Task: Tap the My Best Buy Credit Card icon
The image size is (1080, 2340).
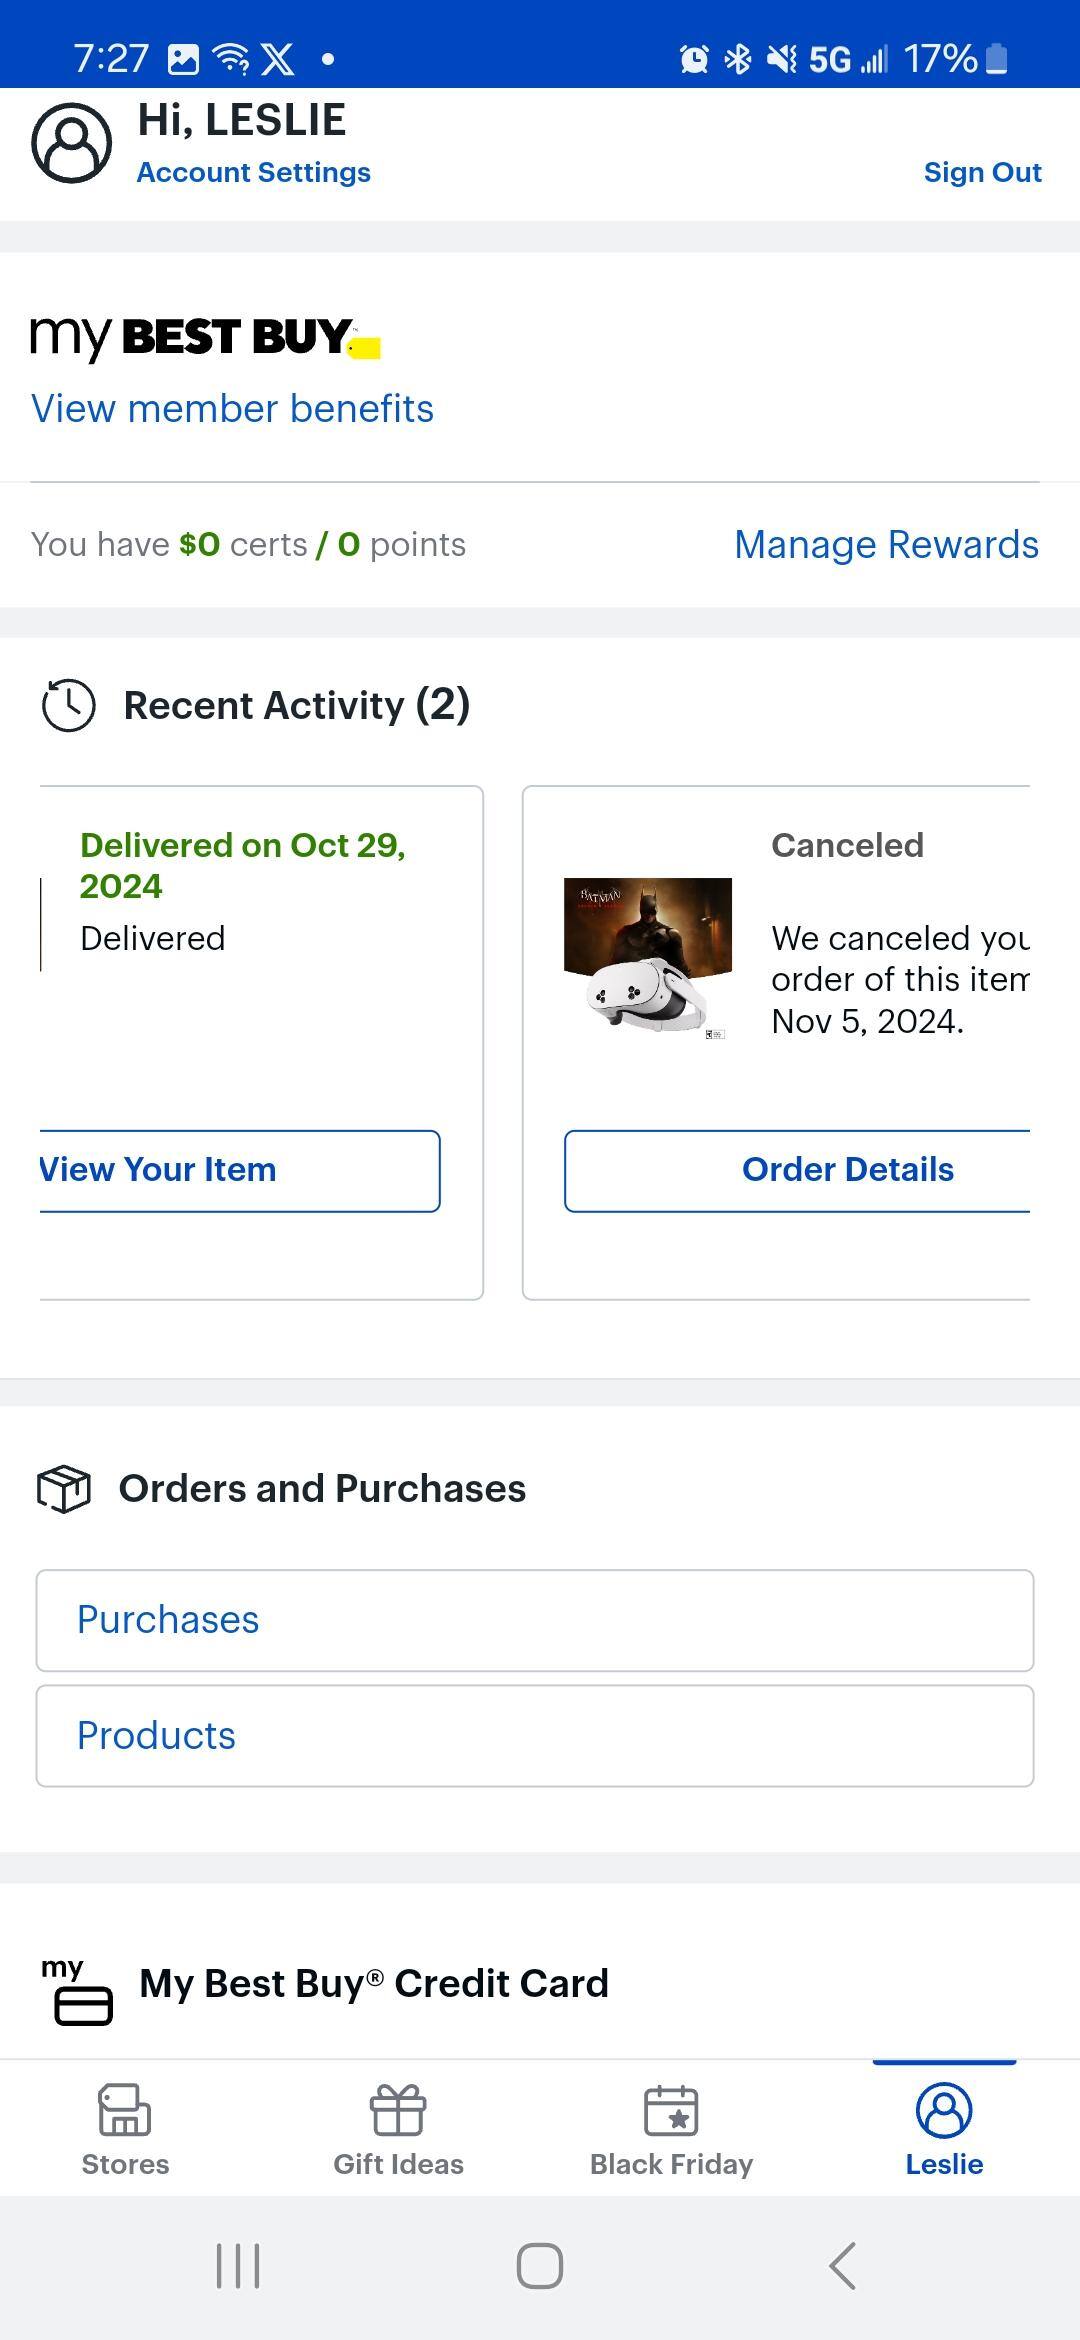Action: (x=78, y=1992)
